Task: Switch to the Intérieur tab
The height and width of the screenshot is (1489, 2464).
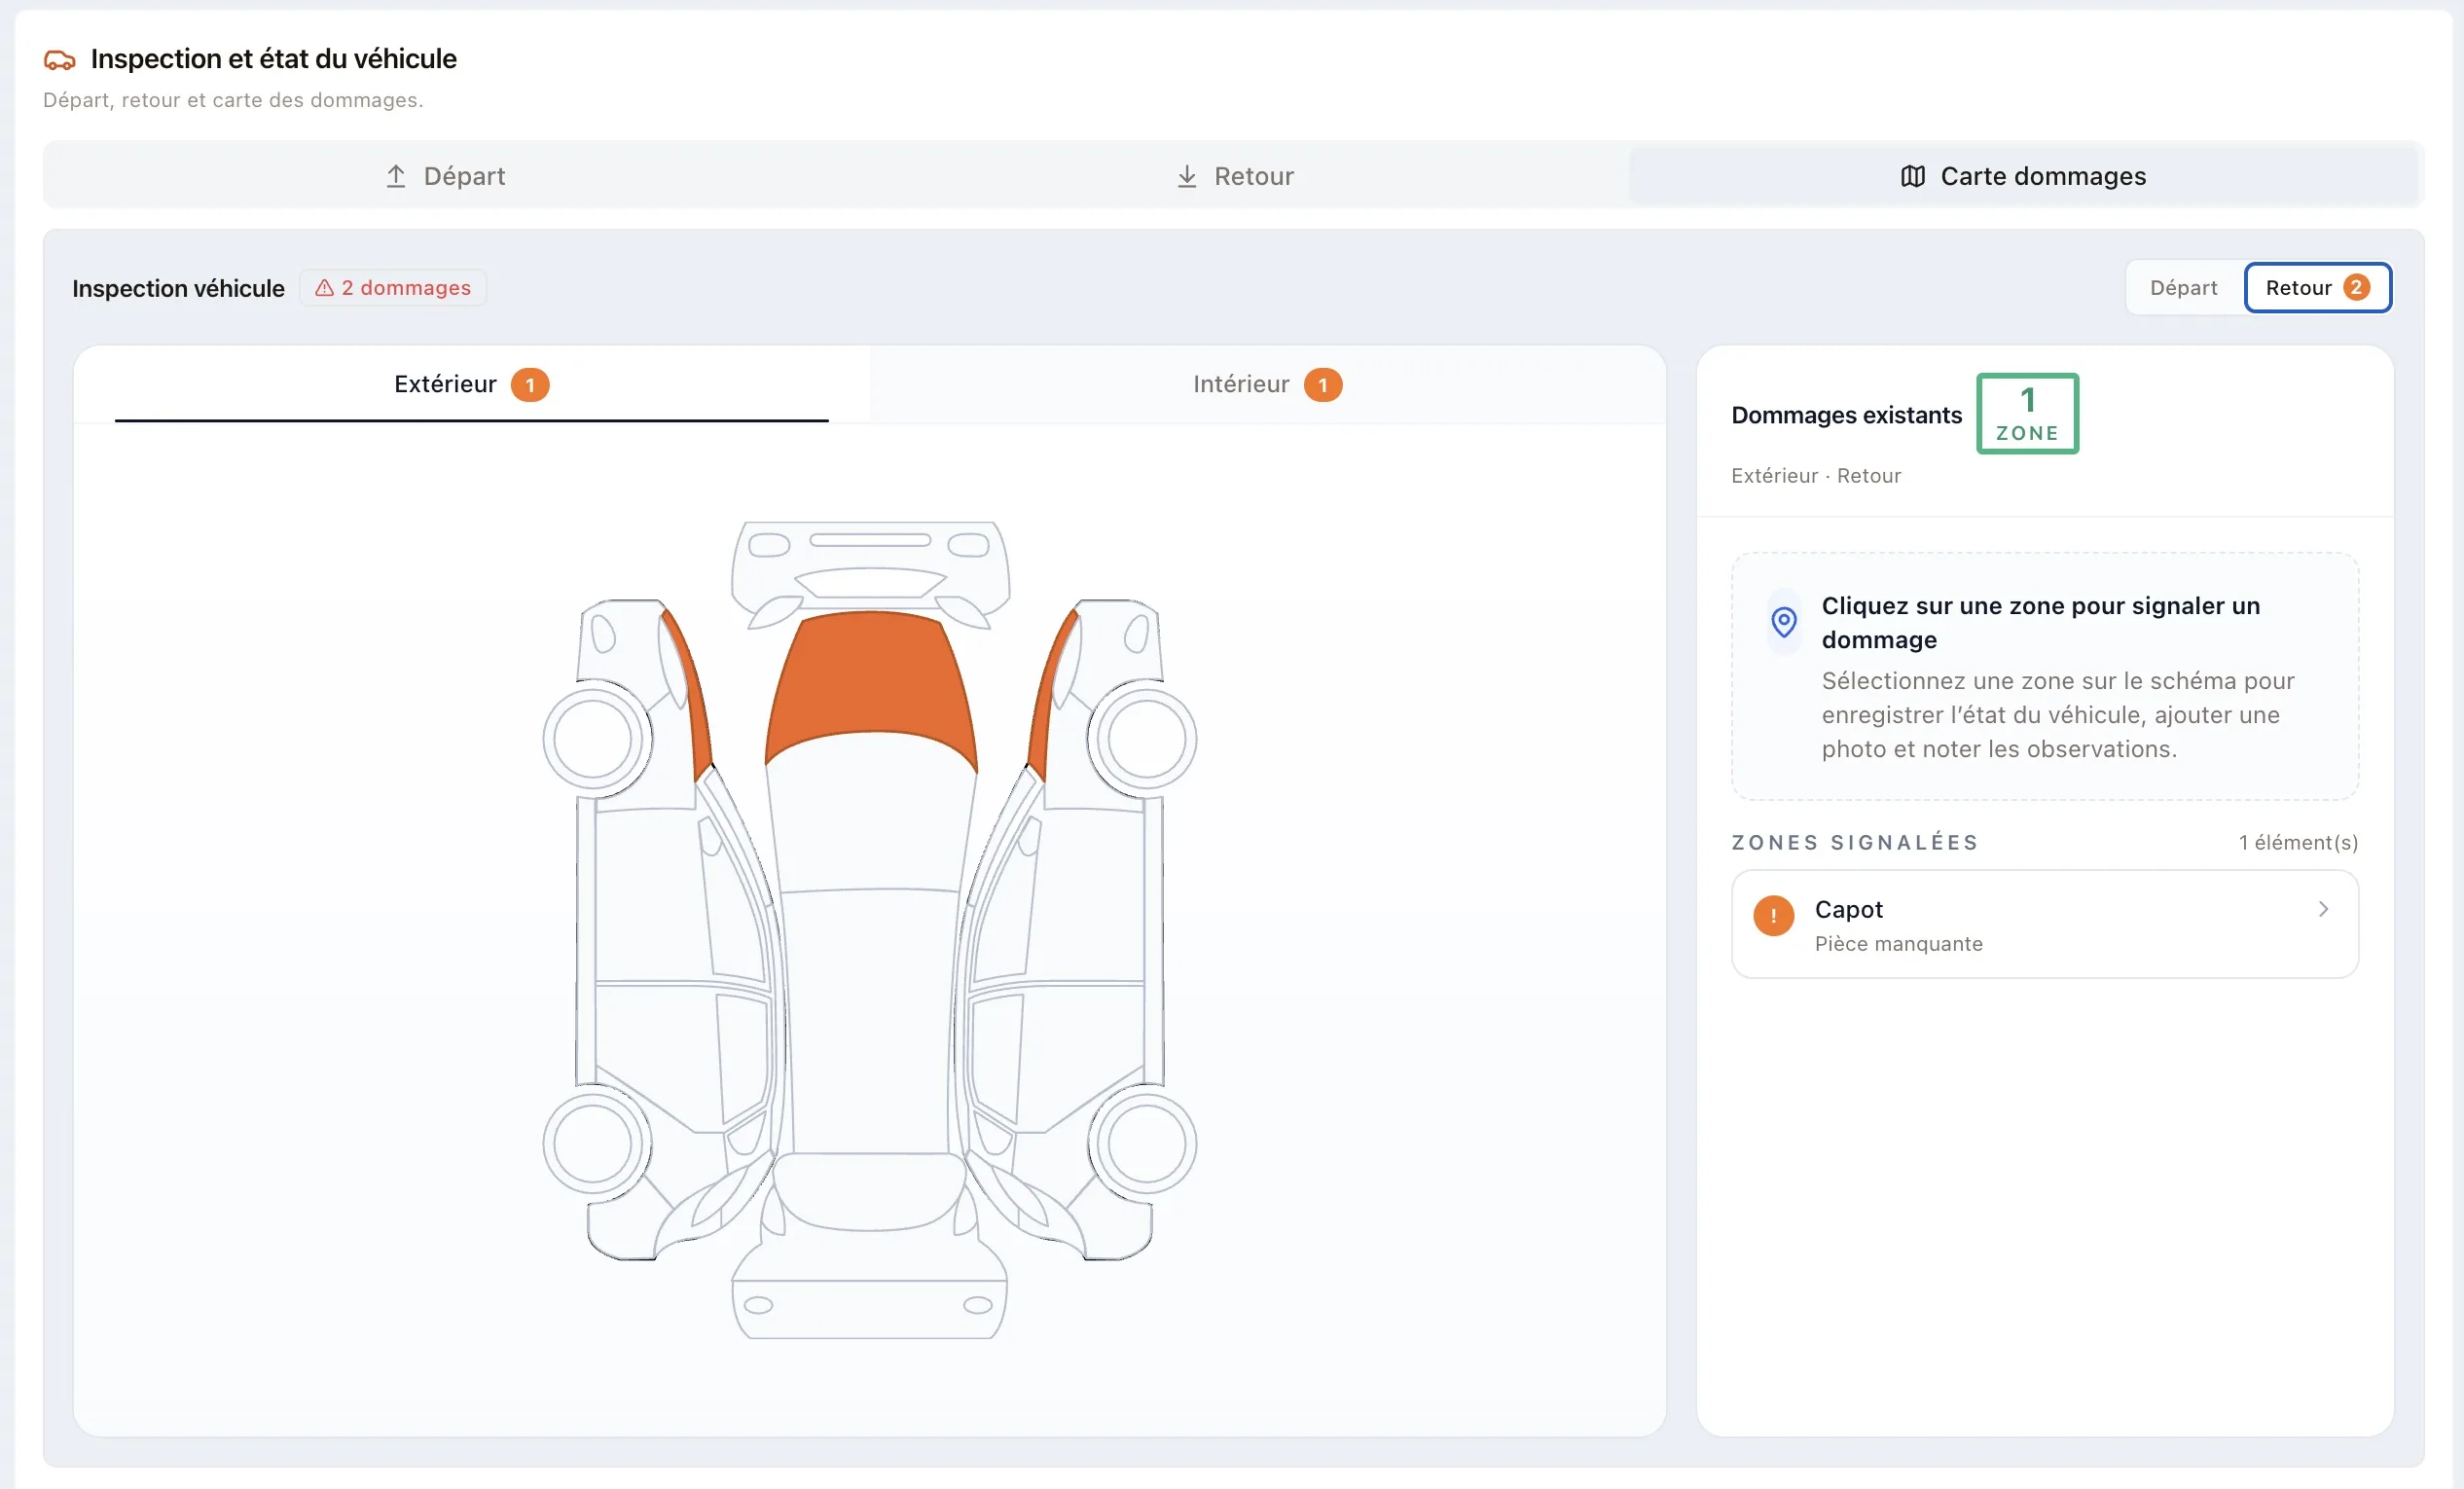Action: pos(1267,385)
